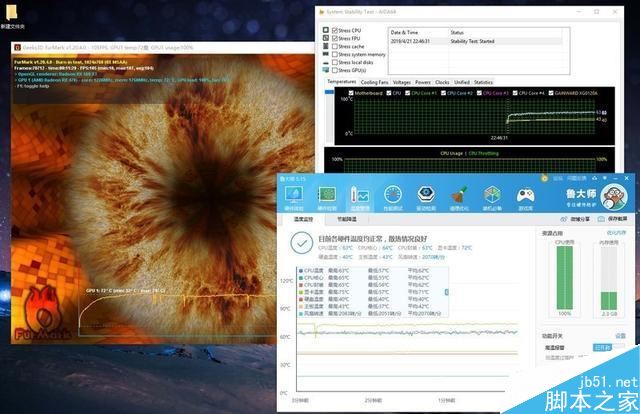This screenshot has height=414, width=640.
Task: Click the memory icon beside Stress system memory
Action: (x=326, y=54)
